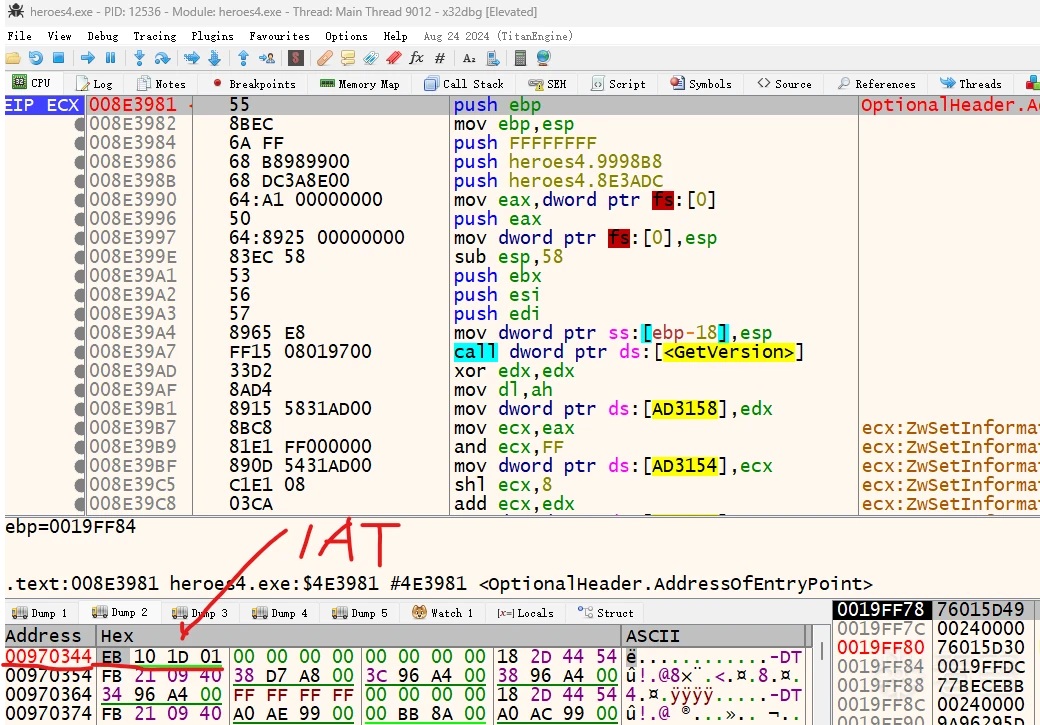Open the File menu
Screen dimensions: 1040x725
coord(19,36)
